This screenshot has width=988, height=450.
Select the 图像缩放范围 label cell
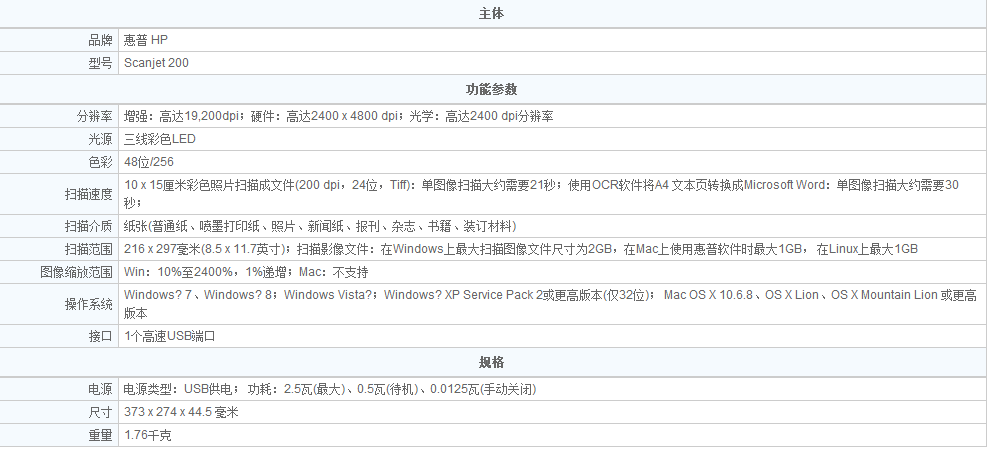[x=59, y=272]
